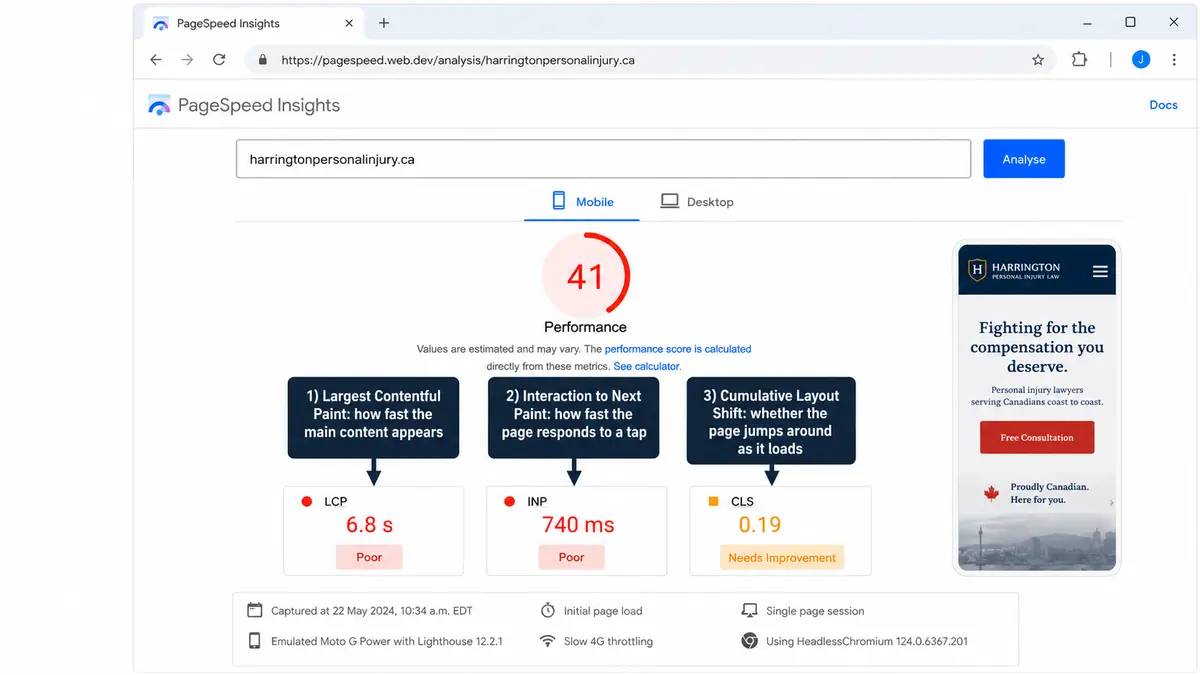Click the Harrington shield logo in the site preview
Viewport: 1200px width, 675px height.
977,270
